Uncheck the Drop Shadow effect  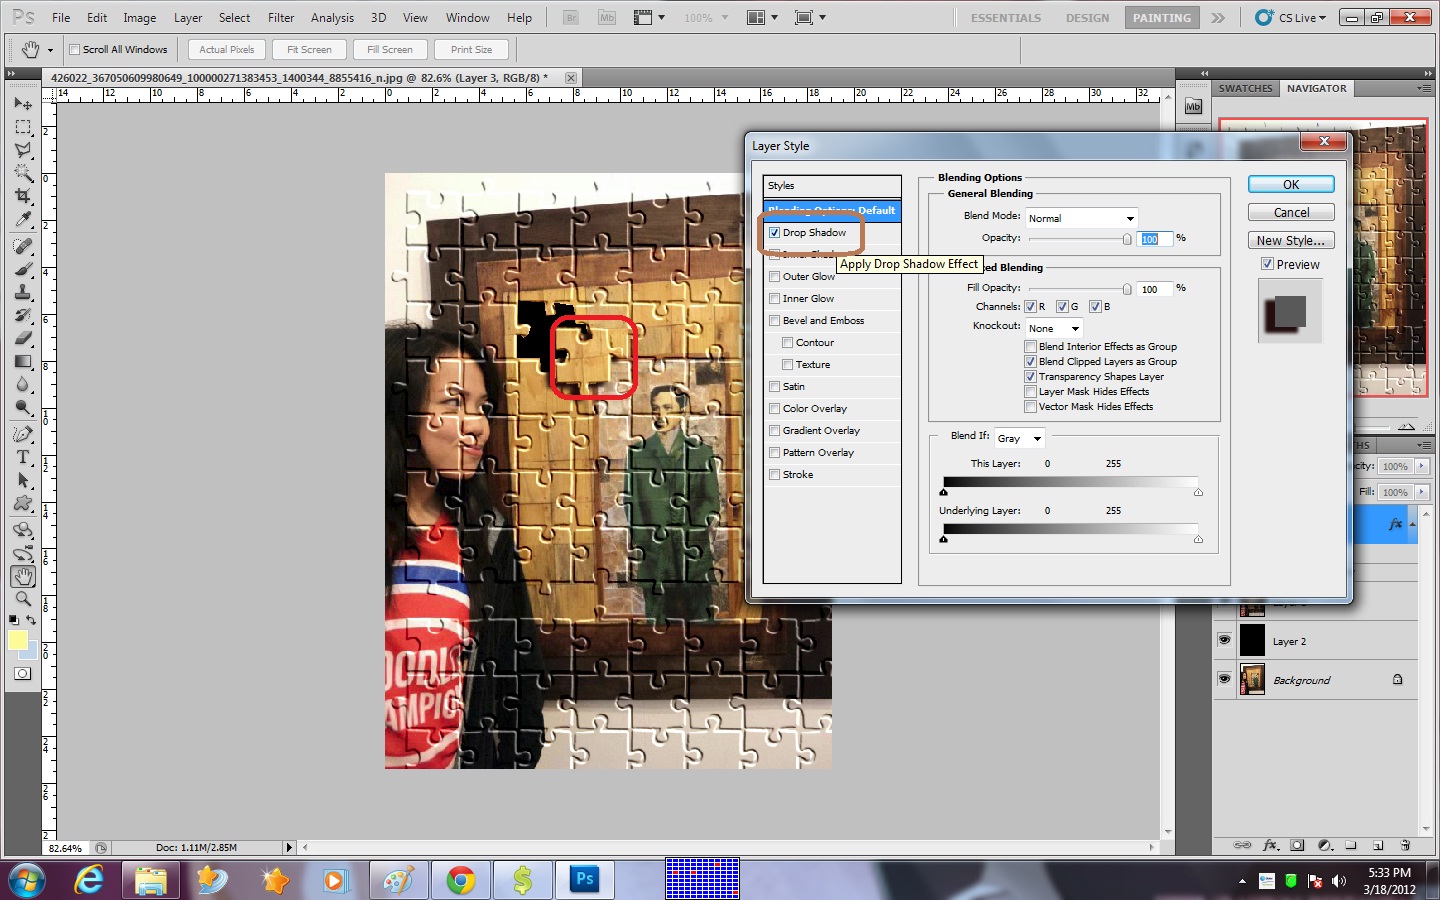click(x=775, y=232)
